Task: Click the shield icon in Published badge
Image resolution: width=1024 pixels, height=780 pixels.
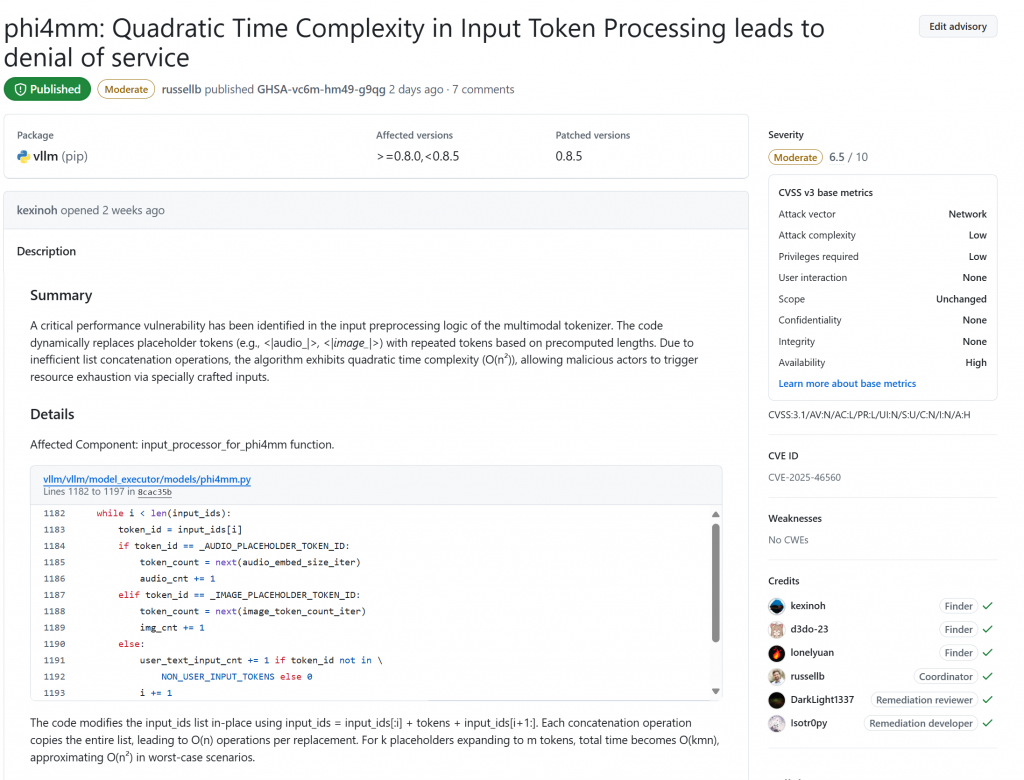Action: coord(20,89)
